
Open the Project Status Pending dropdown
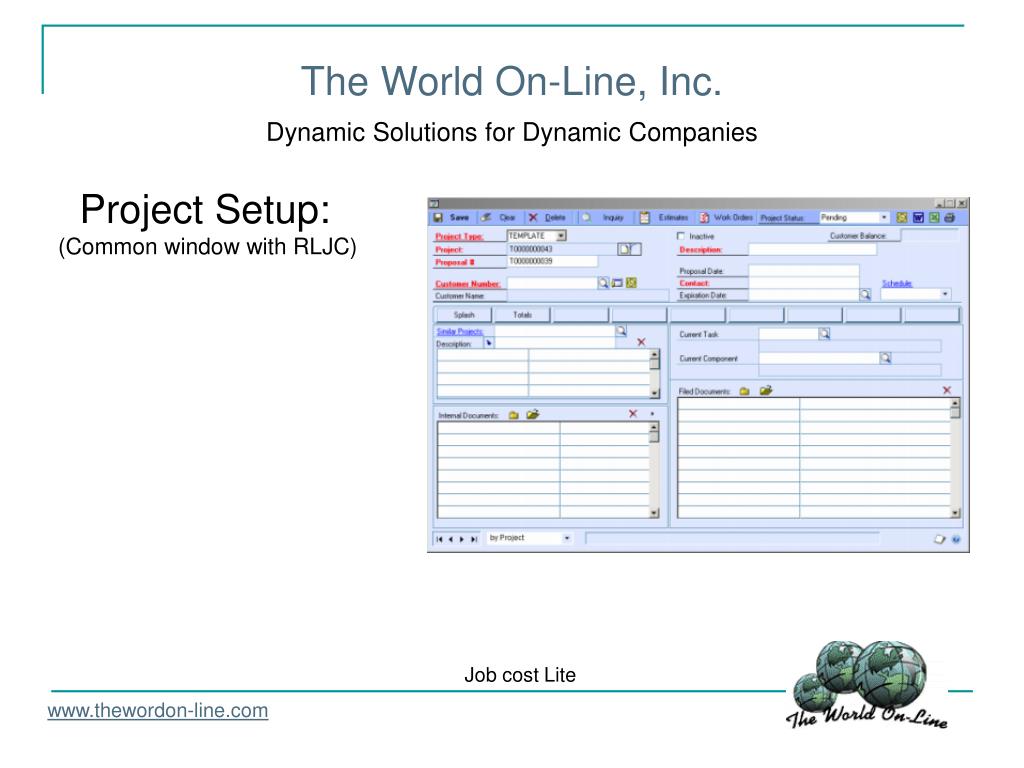tap(884, 217)
